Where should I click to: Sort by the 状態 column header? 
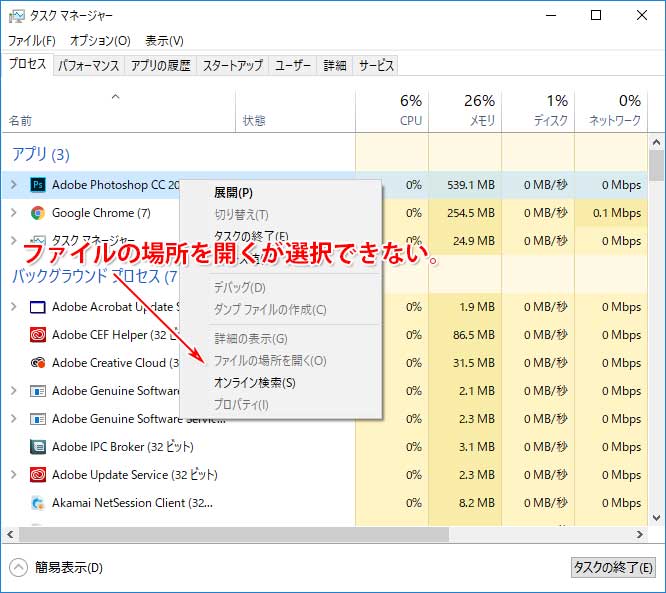tap(296, 111)
